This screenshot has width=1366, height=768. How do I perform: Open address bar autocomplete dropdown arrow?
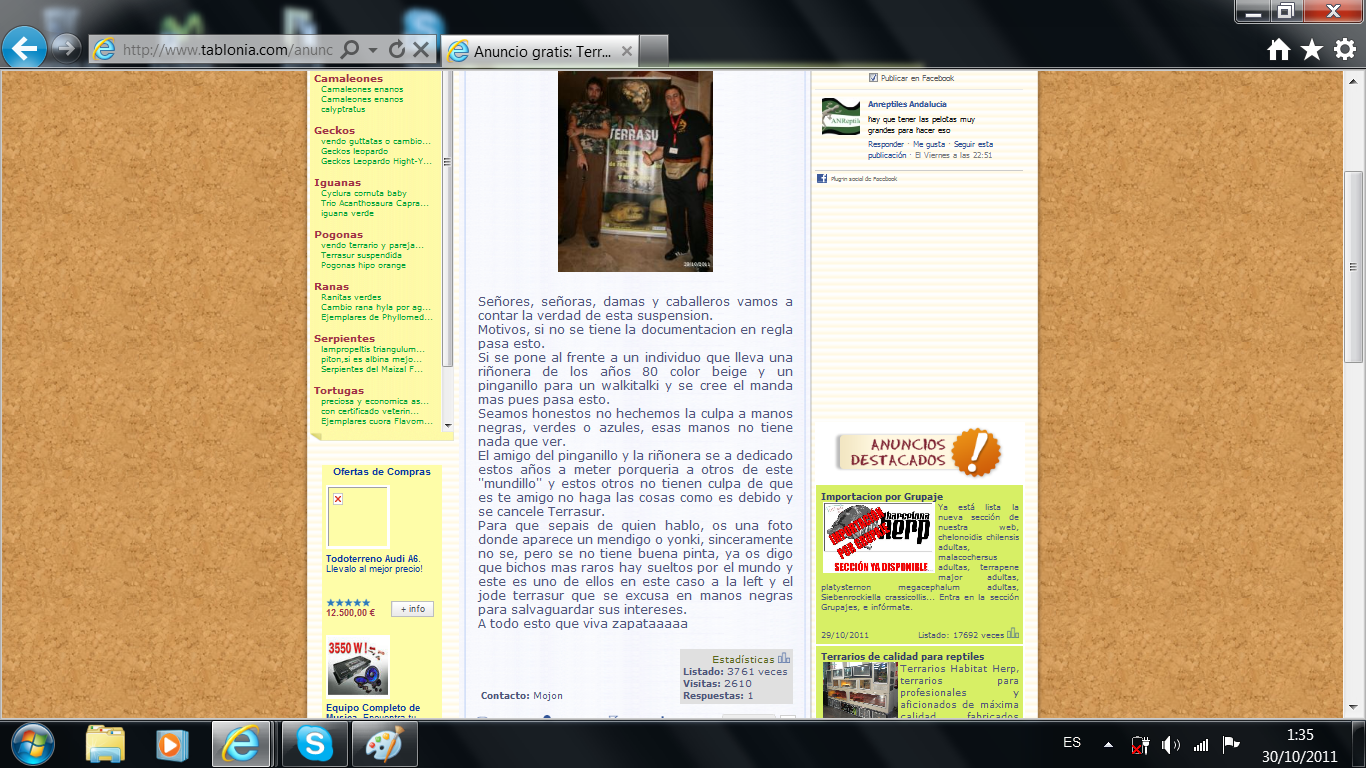coord(373,49)
